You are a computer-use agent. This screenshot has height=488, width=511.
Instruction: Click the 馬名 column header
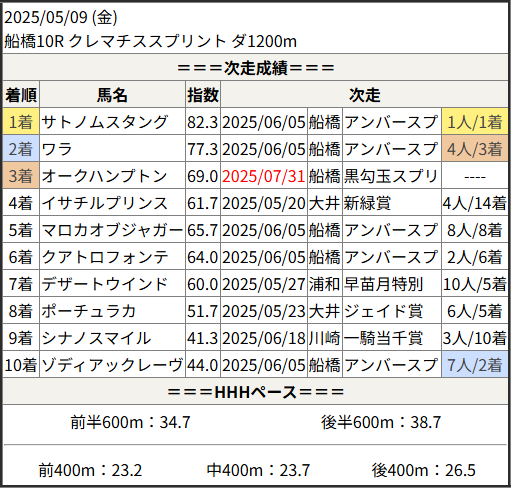click(x=112, y=95)
